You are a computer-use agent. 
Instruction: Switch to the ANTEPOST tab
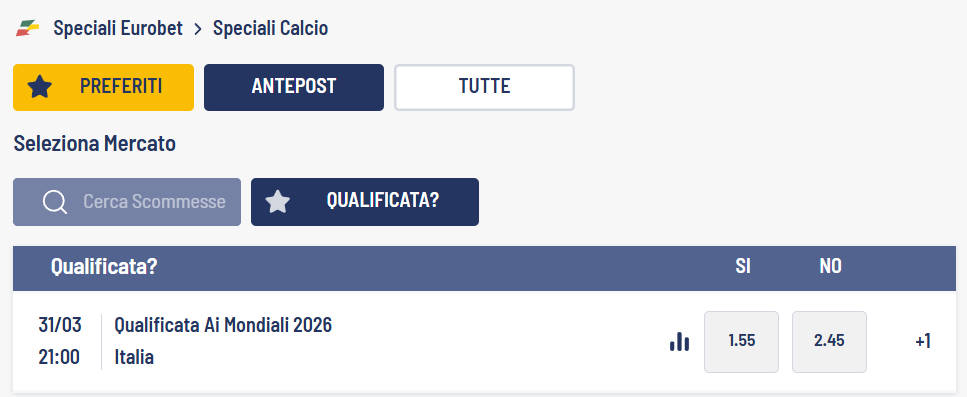pos(294,88)
